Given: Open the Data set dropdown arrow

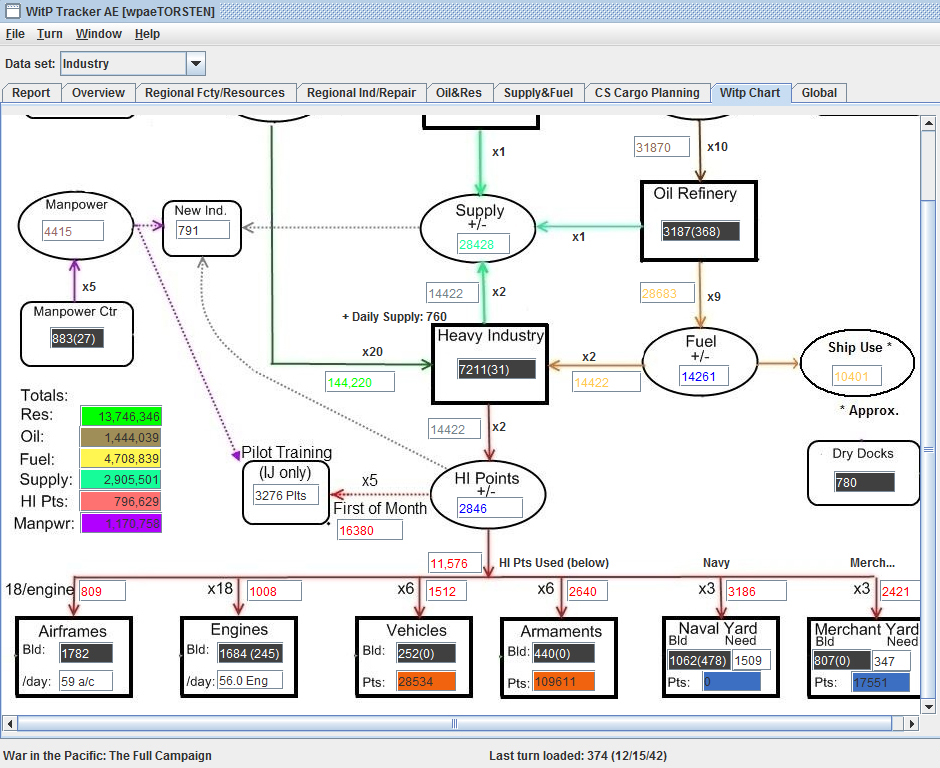Looking at the screenshot, I should click(195, 64).
